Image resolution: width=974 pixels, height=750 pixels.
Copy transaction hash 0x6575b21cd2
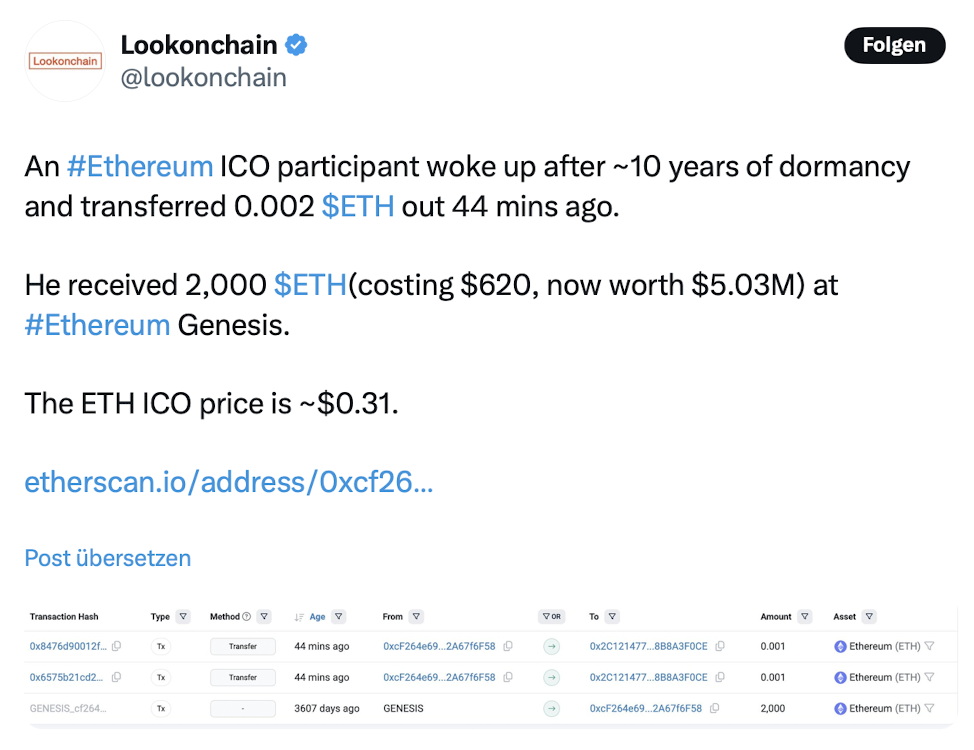click(116, 677)
